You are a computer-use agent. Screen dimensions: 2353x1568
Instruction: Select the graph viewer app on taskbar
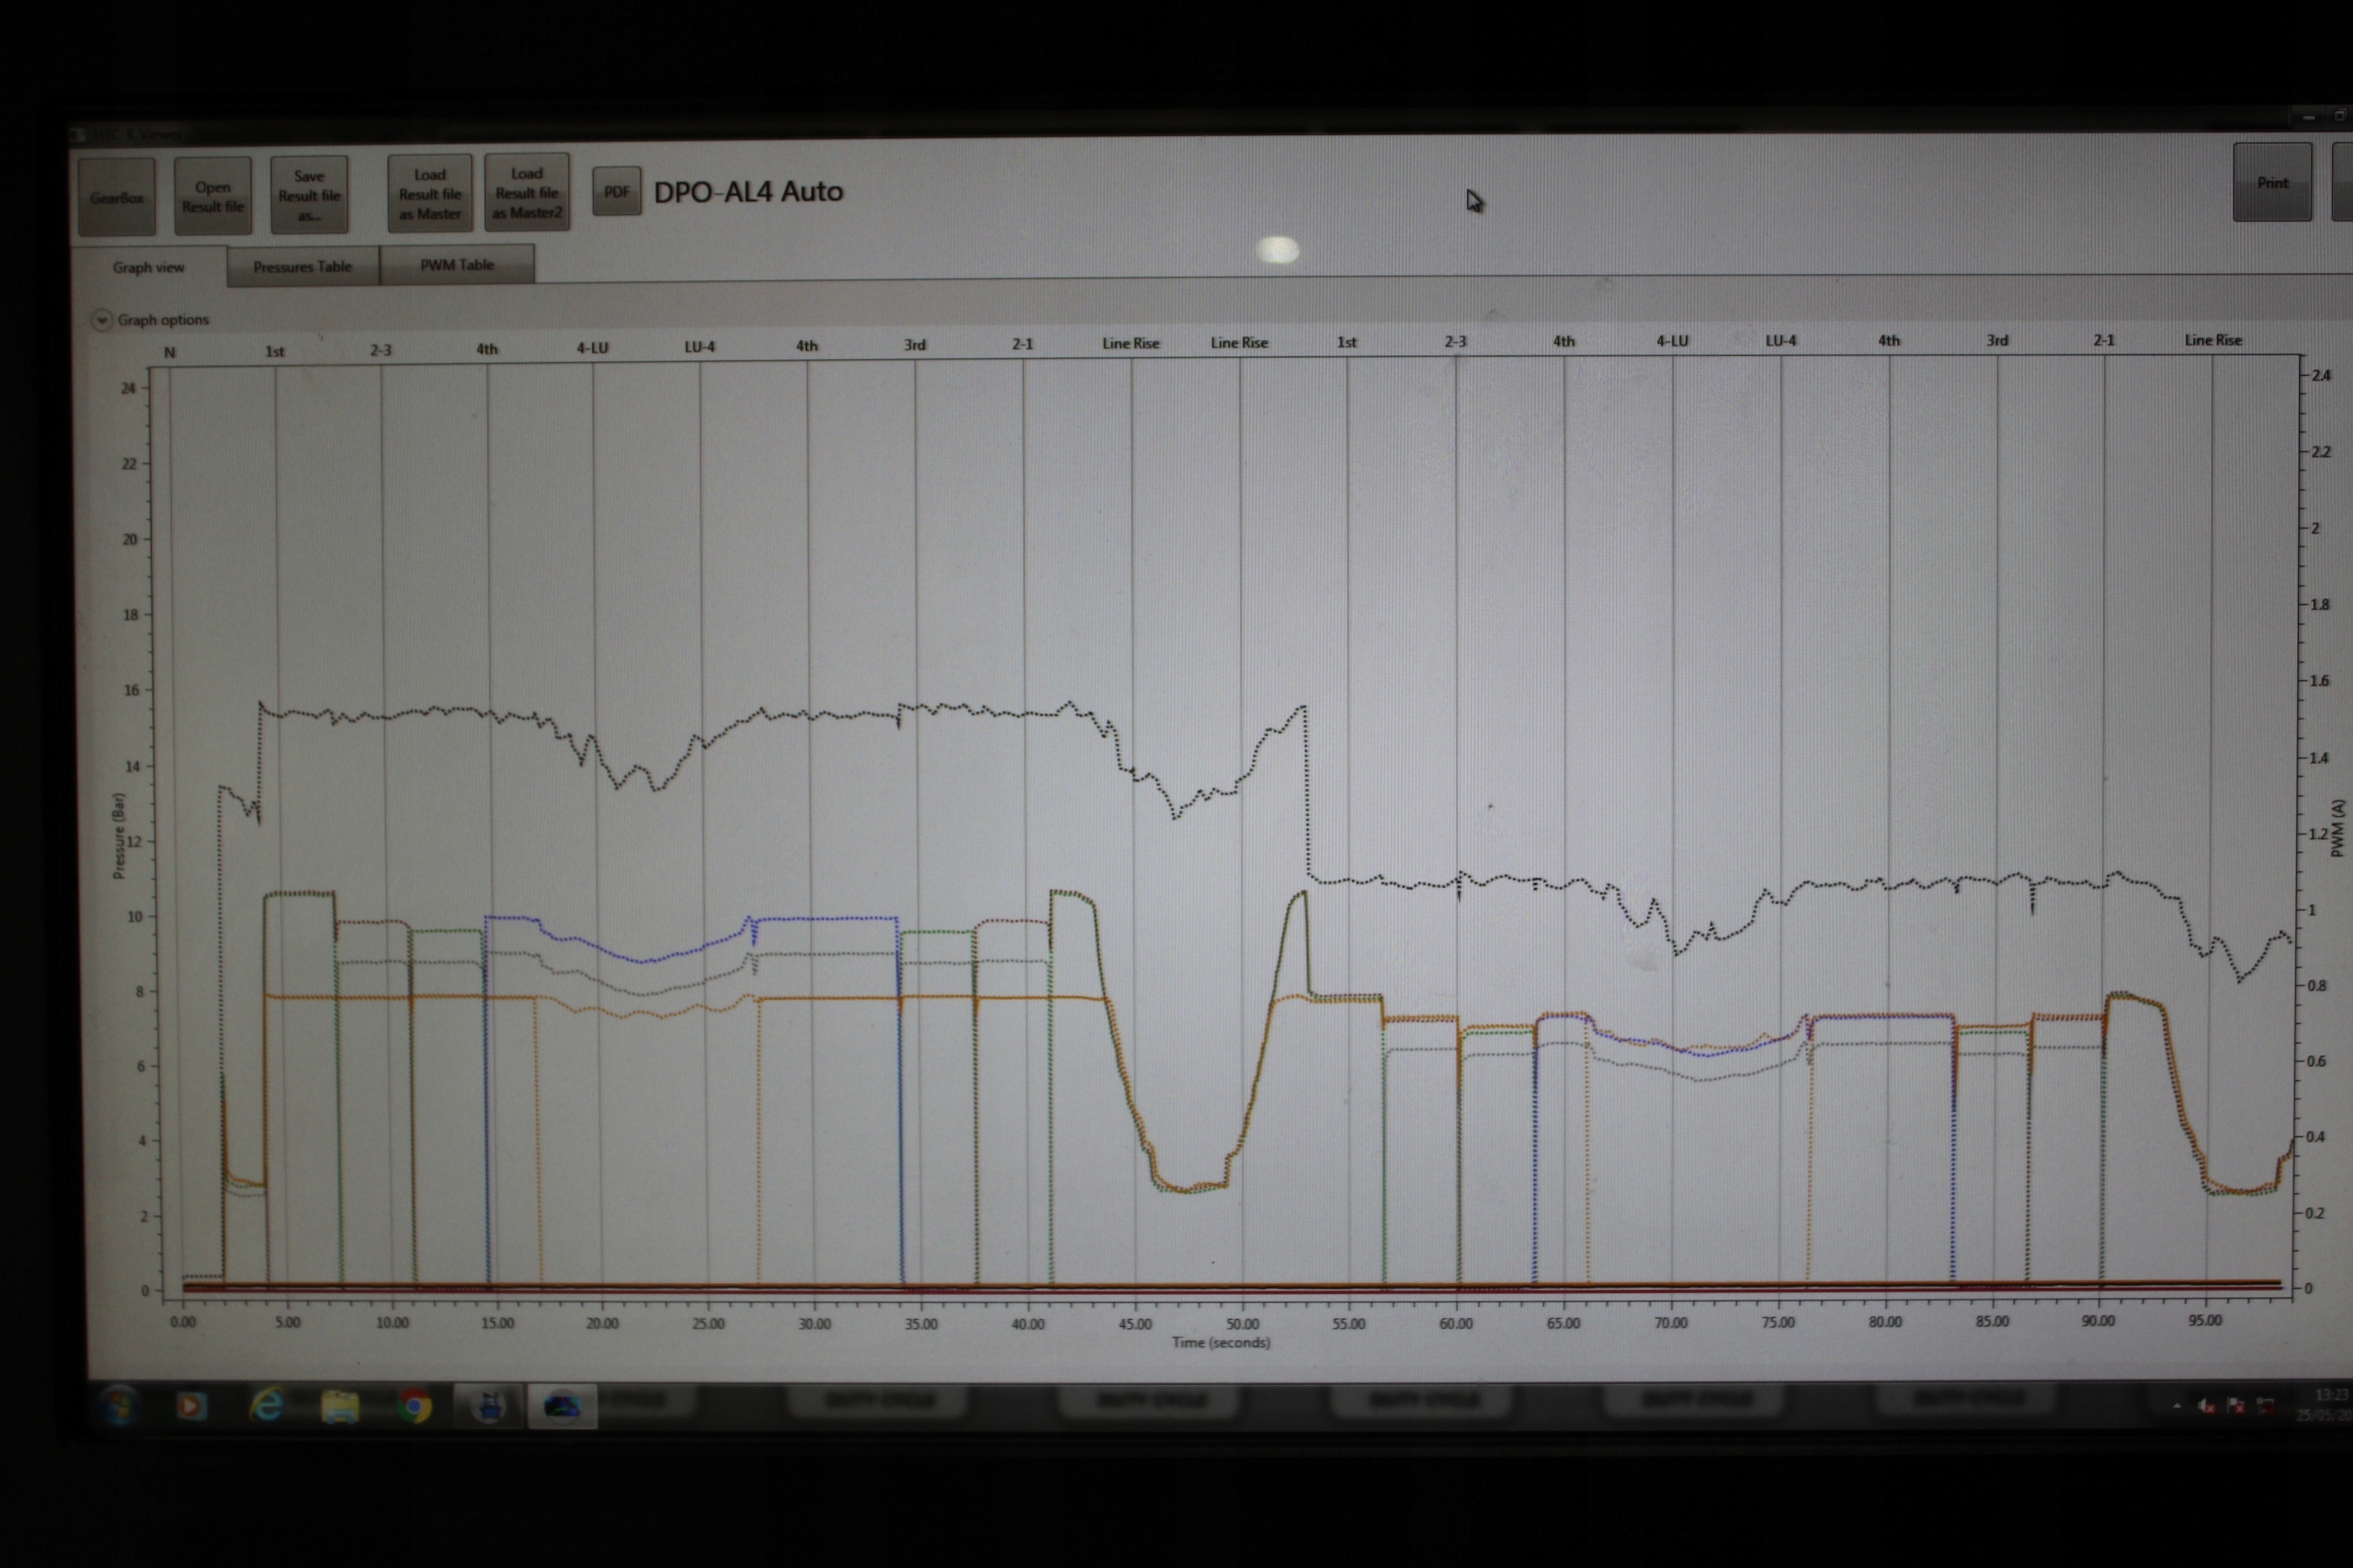(x=562, y=1407)
